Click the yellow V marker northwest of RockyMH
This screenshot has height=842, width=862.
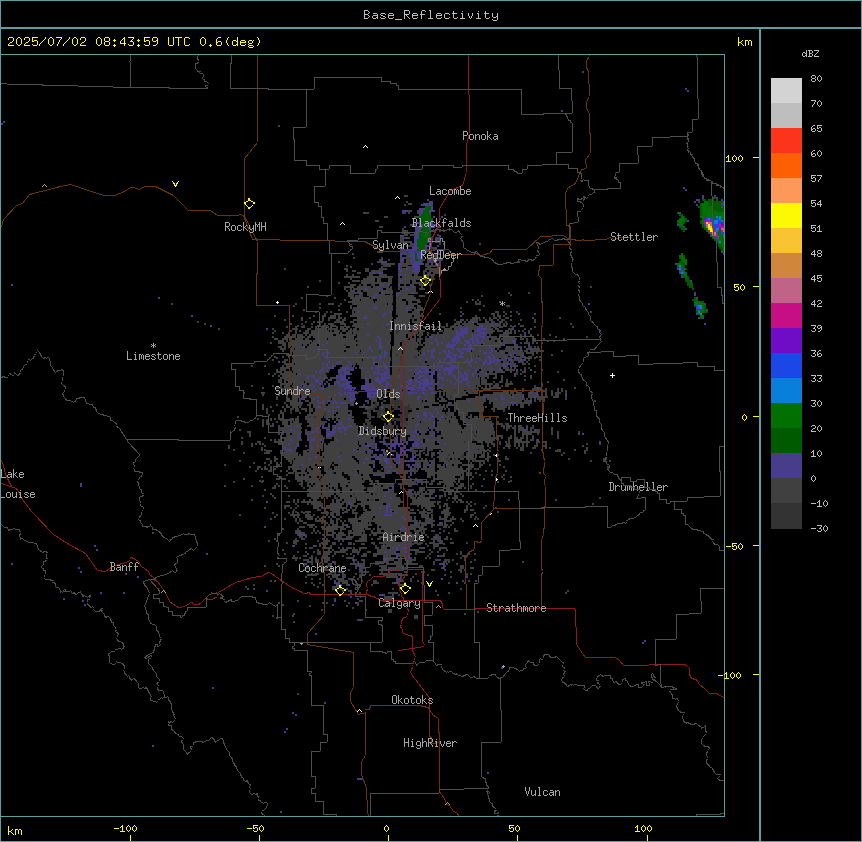[175, 184]
